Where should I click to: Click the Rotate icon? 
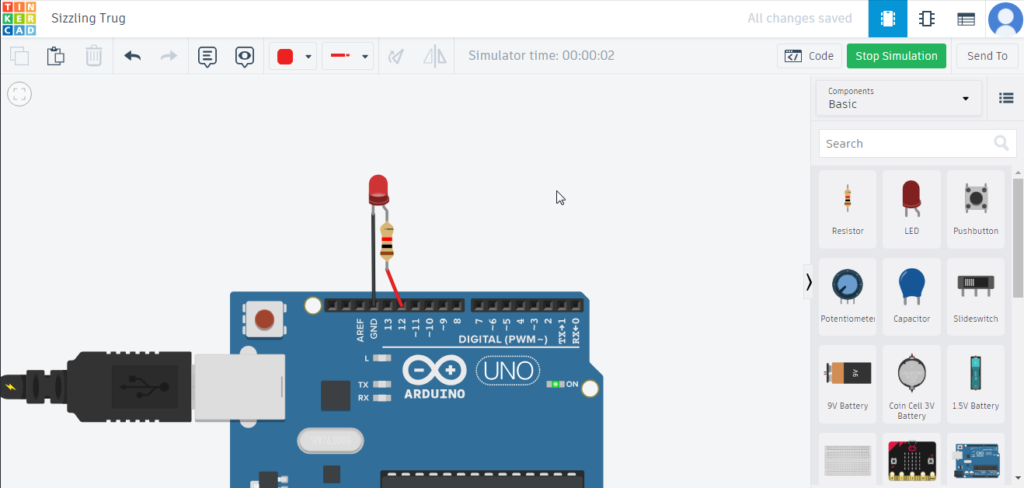pyautogui.click(x=396, y=57)
